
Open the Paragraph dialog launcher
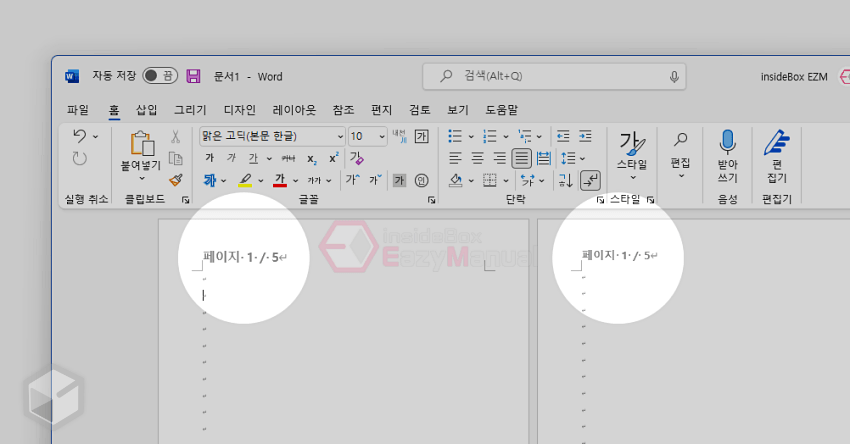[600, 200]
